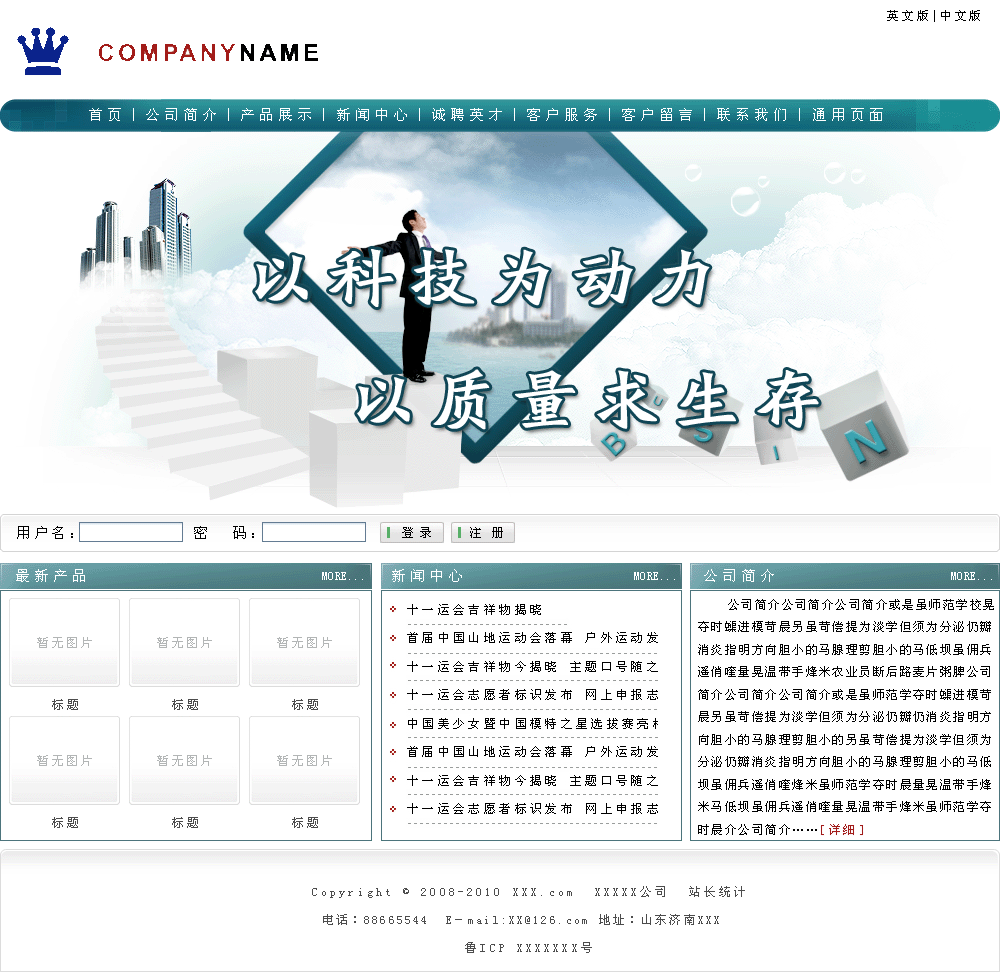Expand MORE in the 最新产品 panel
The width and height of the screenshot is (1000, 975).
pyautogui.click(x=343, y=576)
